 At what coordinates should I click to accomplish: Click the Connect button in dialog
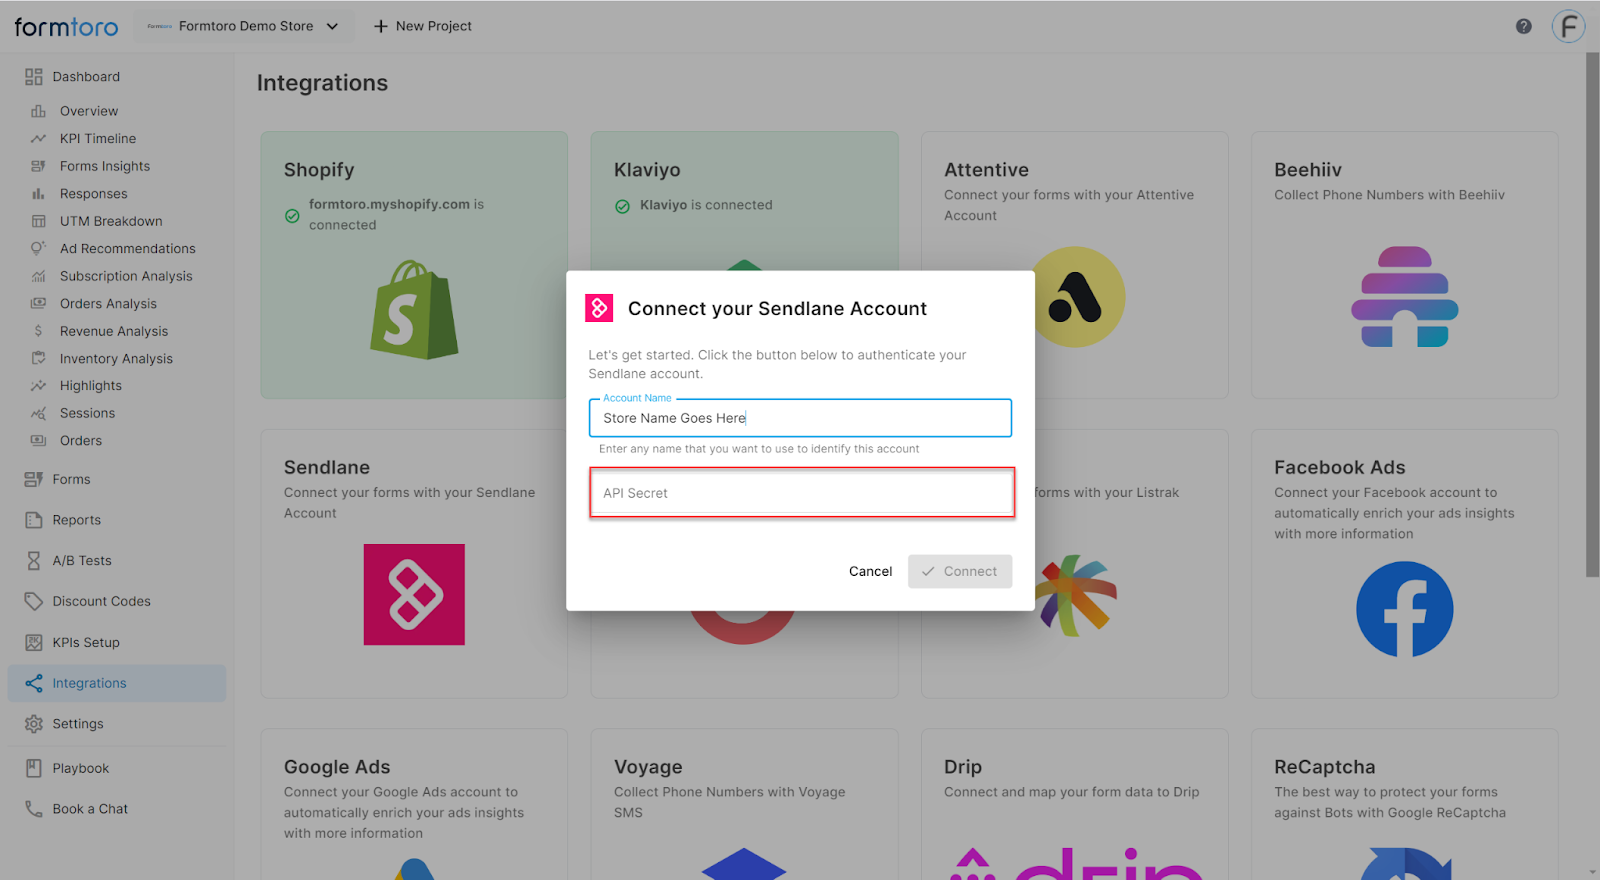click(x=960, y=571)
